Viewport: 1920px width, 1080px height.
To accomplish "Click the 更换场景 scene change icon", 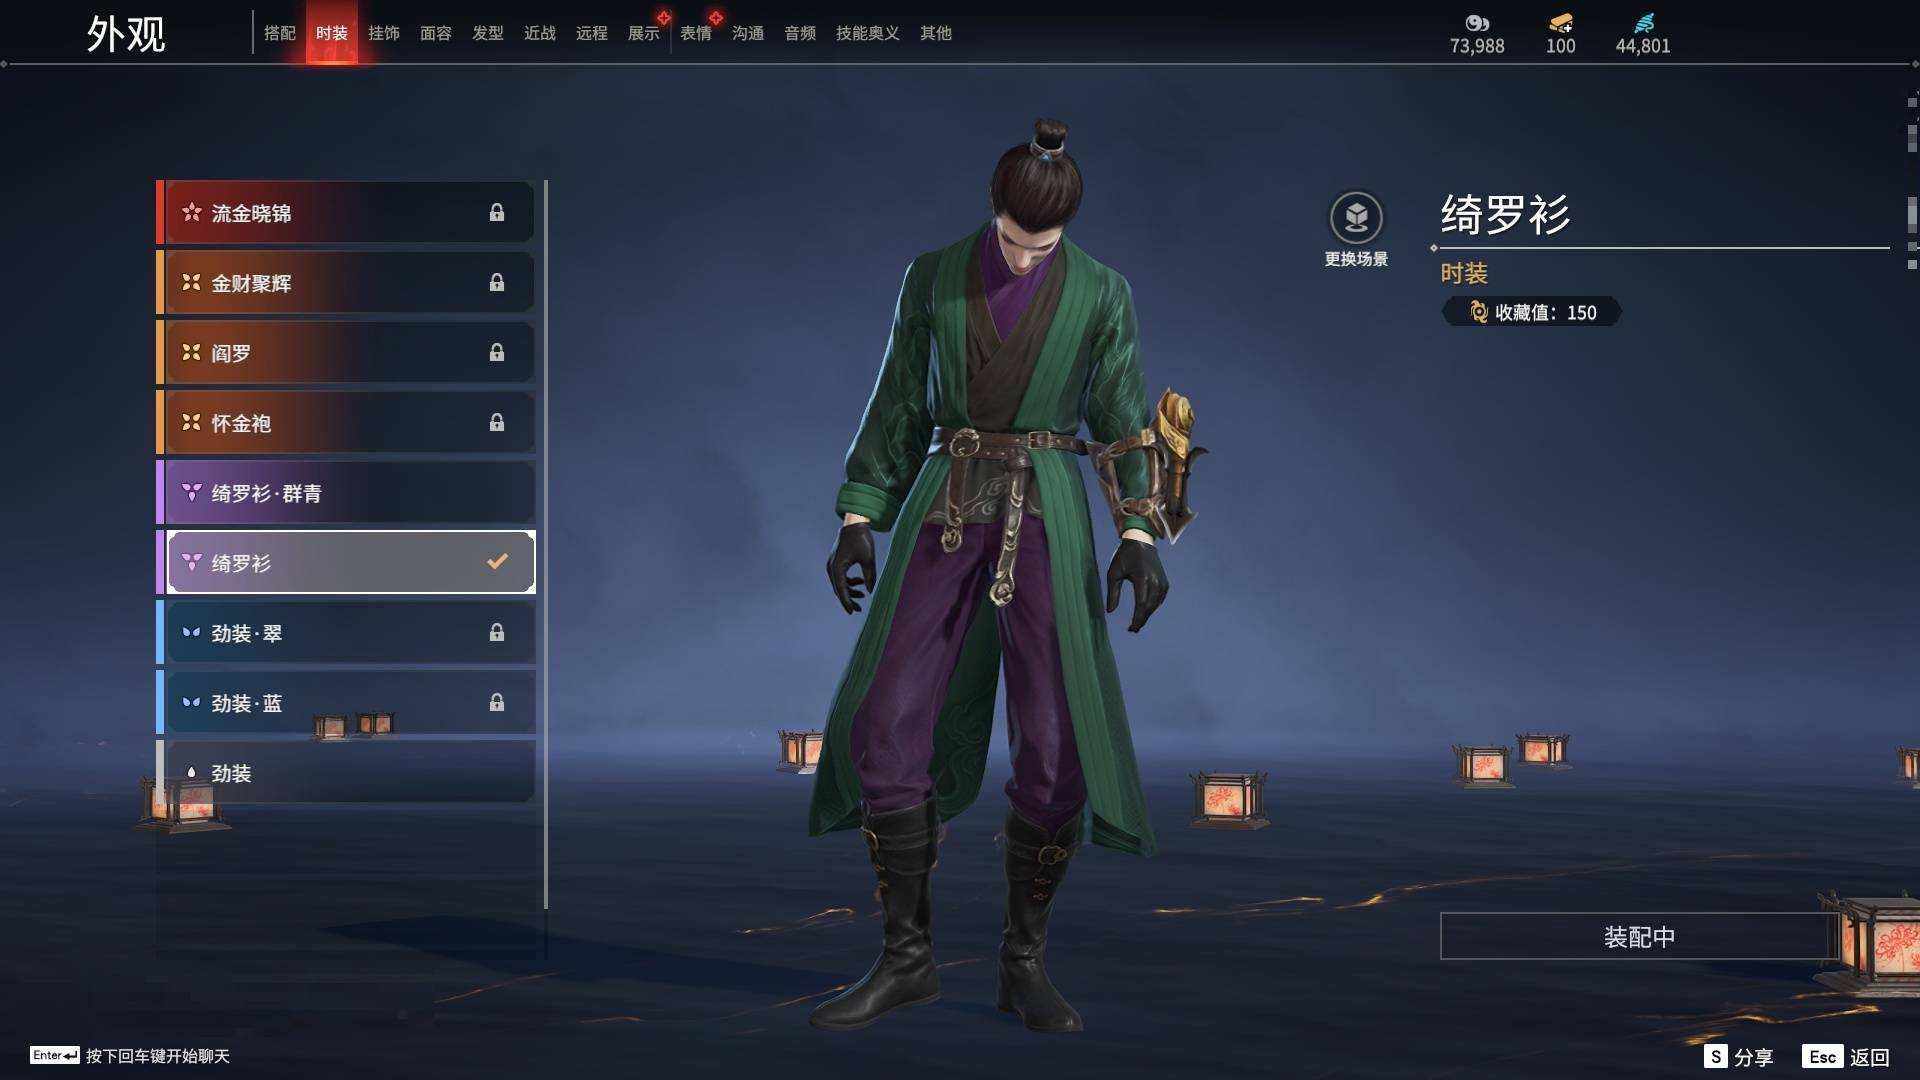I will (x=1356, y=218).
